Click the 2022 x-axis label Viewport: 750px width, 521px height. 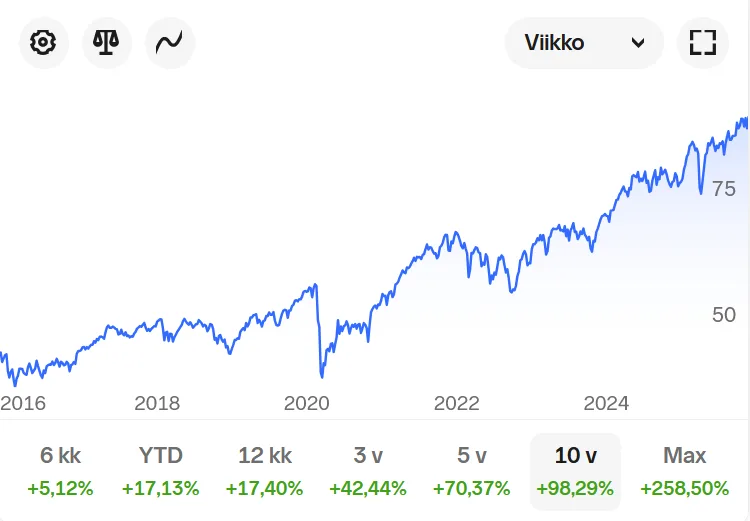[x=457, y=403]
